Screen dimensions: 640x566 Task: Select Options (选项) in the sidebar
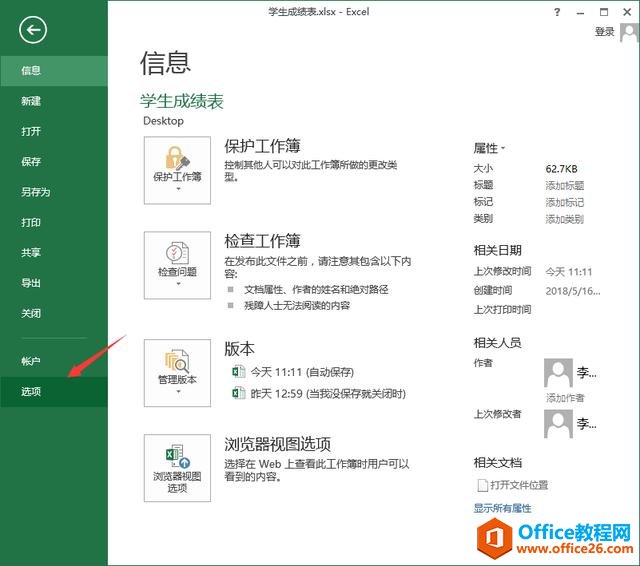(32, 391)
